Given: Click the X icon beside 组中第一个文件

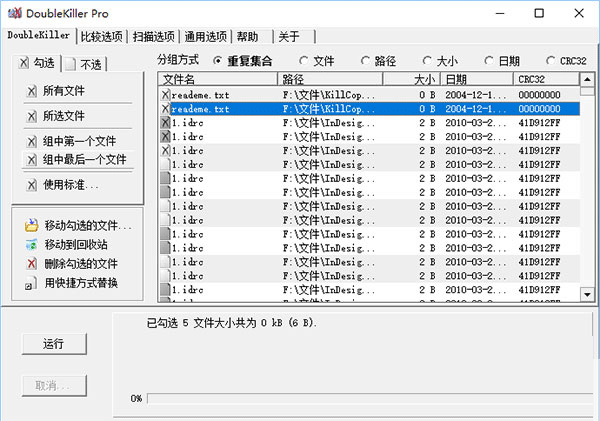Looking at the screenshot, I should pos(31,142).
